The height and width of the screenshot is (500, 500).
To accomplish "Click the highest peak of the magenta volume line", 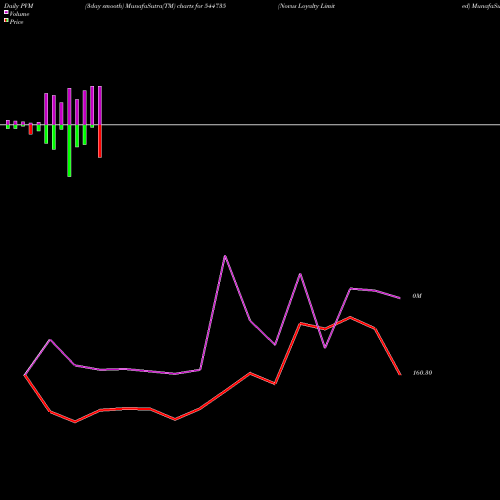I will pos(225,256).
